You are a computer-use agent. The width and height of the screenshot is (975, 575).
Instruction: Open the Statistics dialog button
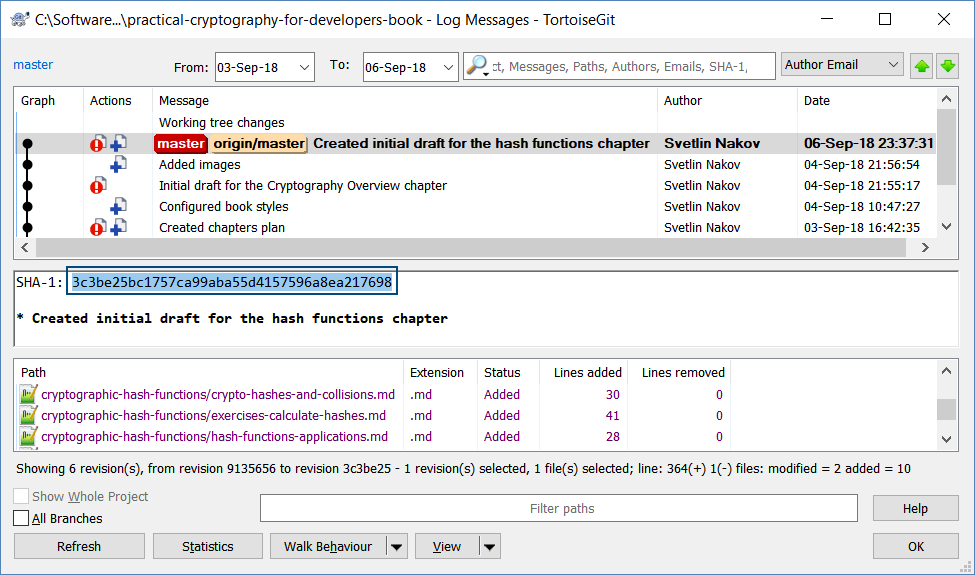coord(208,546)
